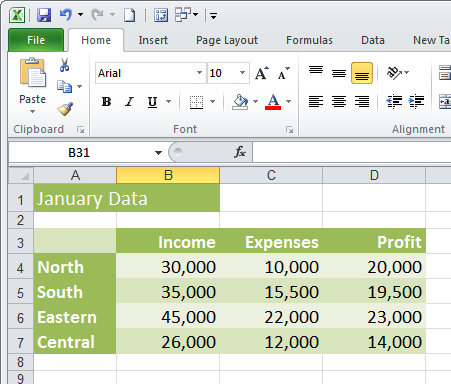Select the Profit header cell

point(374,241)
